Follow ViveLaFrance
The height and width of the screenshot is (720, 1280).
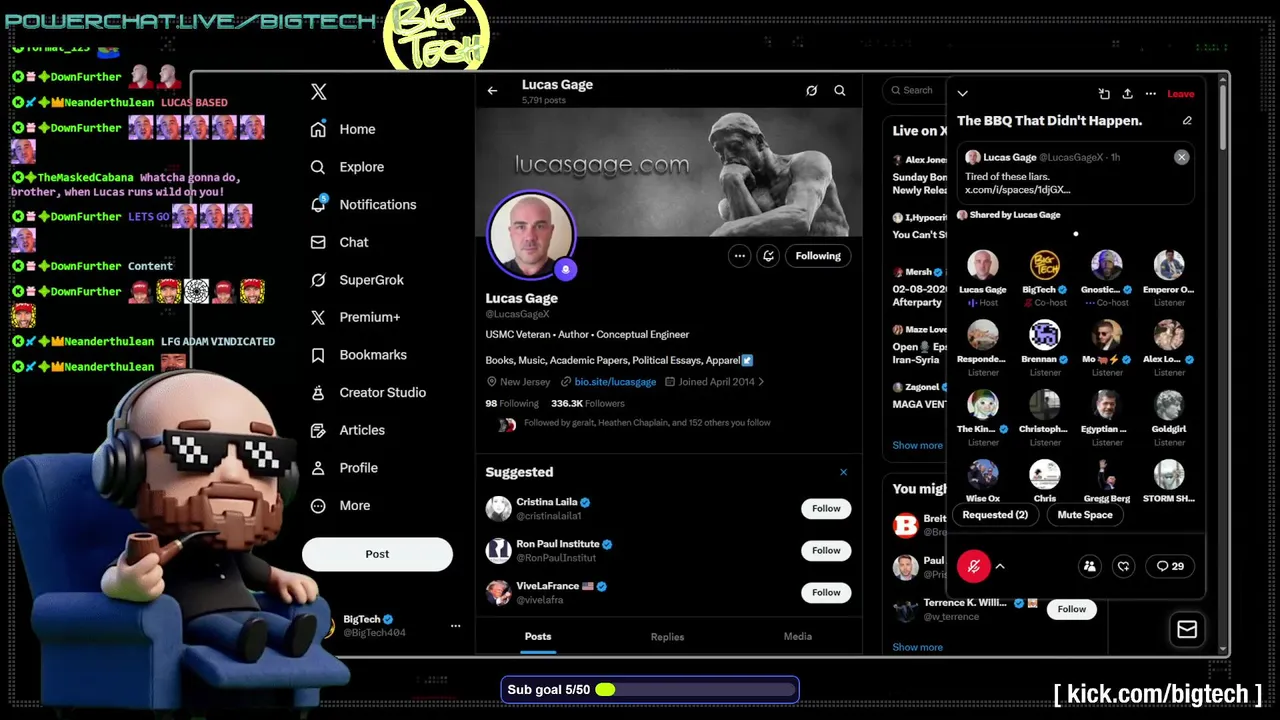coord(826,593)
